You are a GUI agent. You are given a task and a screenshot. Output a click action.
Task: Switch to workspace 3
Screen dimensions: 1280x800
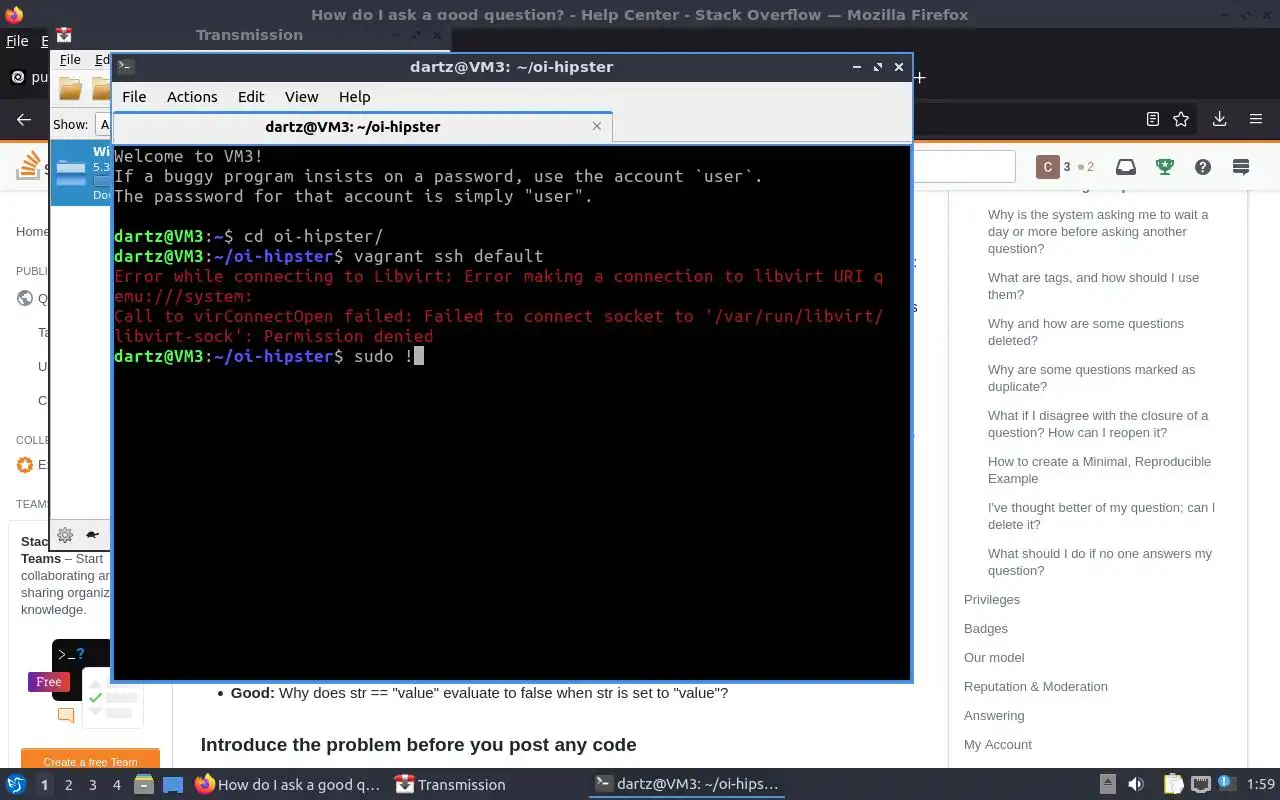(x=93, y=785)
